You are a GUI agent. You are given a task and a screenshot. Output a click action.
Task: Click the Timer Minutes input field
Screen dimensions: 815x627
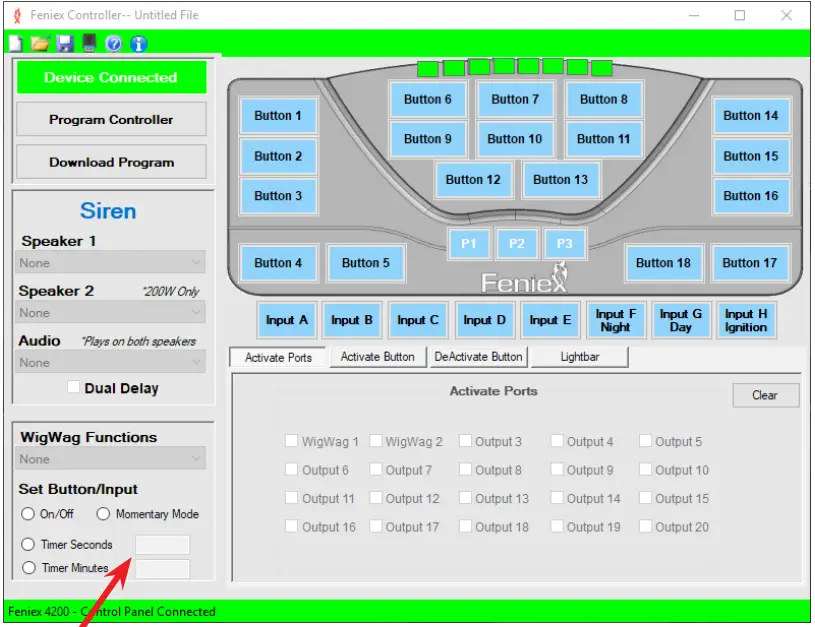pos(162,569)
